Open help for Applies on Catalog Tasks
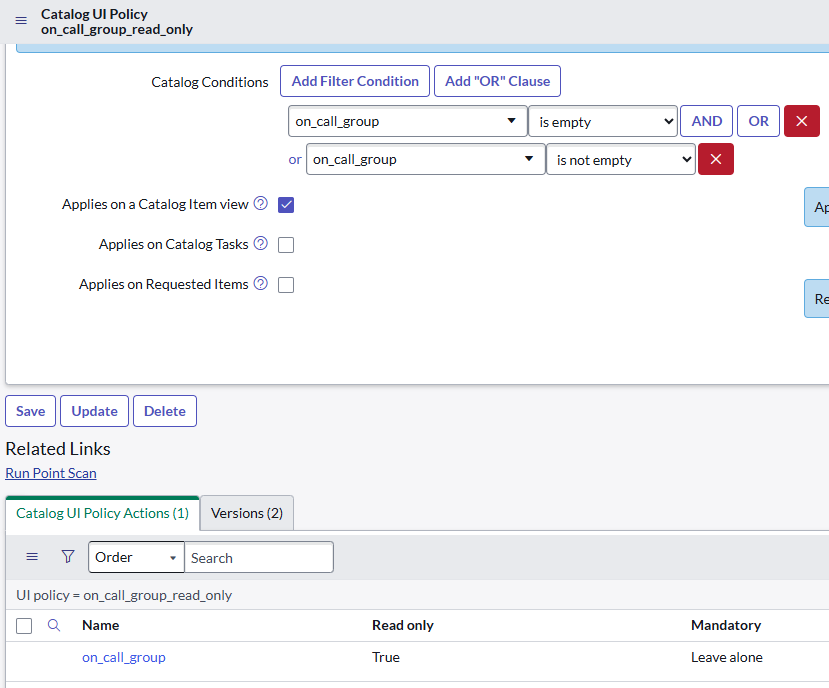Viewport: 829px width, 688px height. (261, 244)
